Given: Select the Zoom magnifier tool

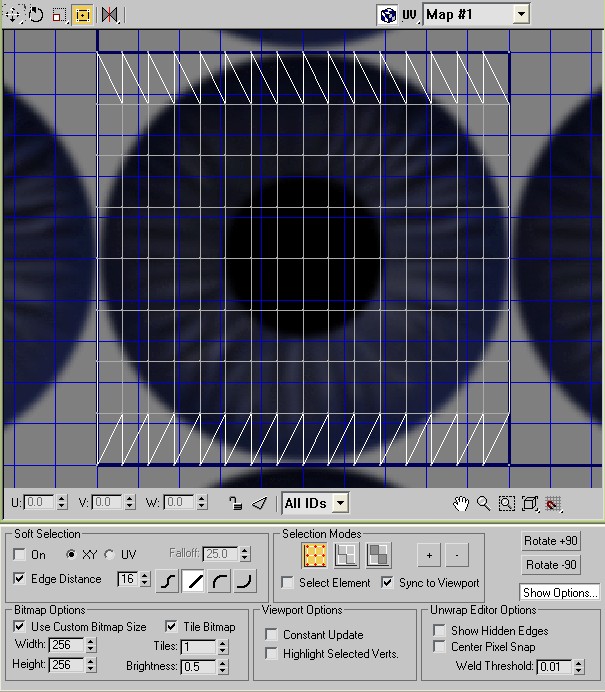Looking at the screenshot, I should point(484,503).
